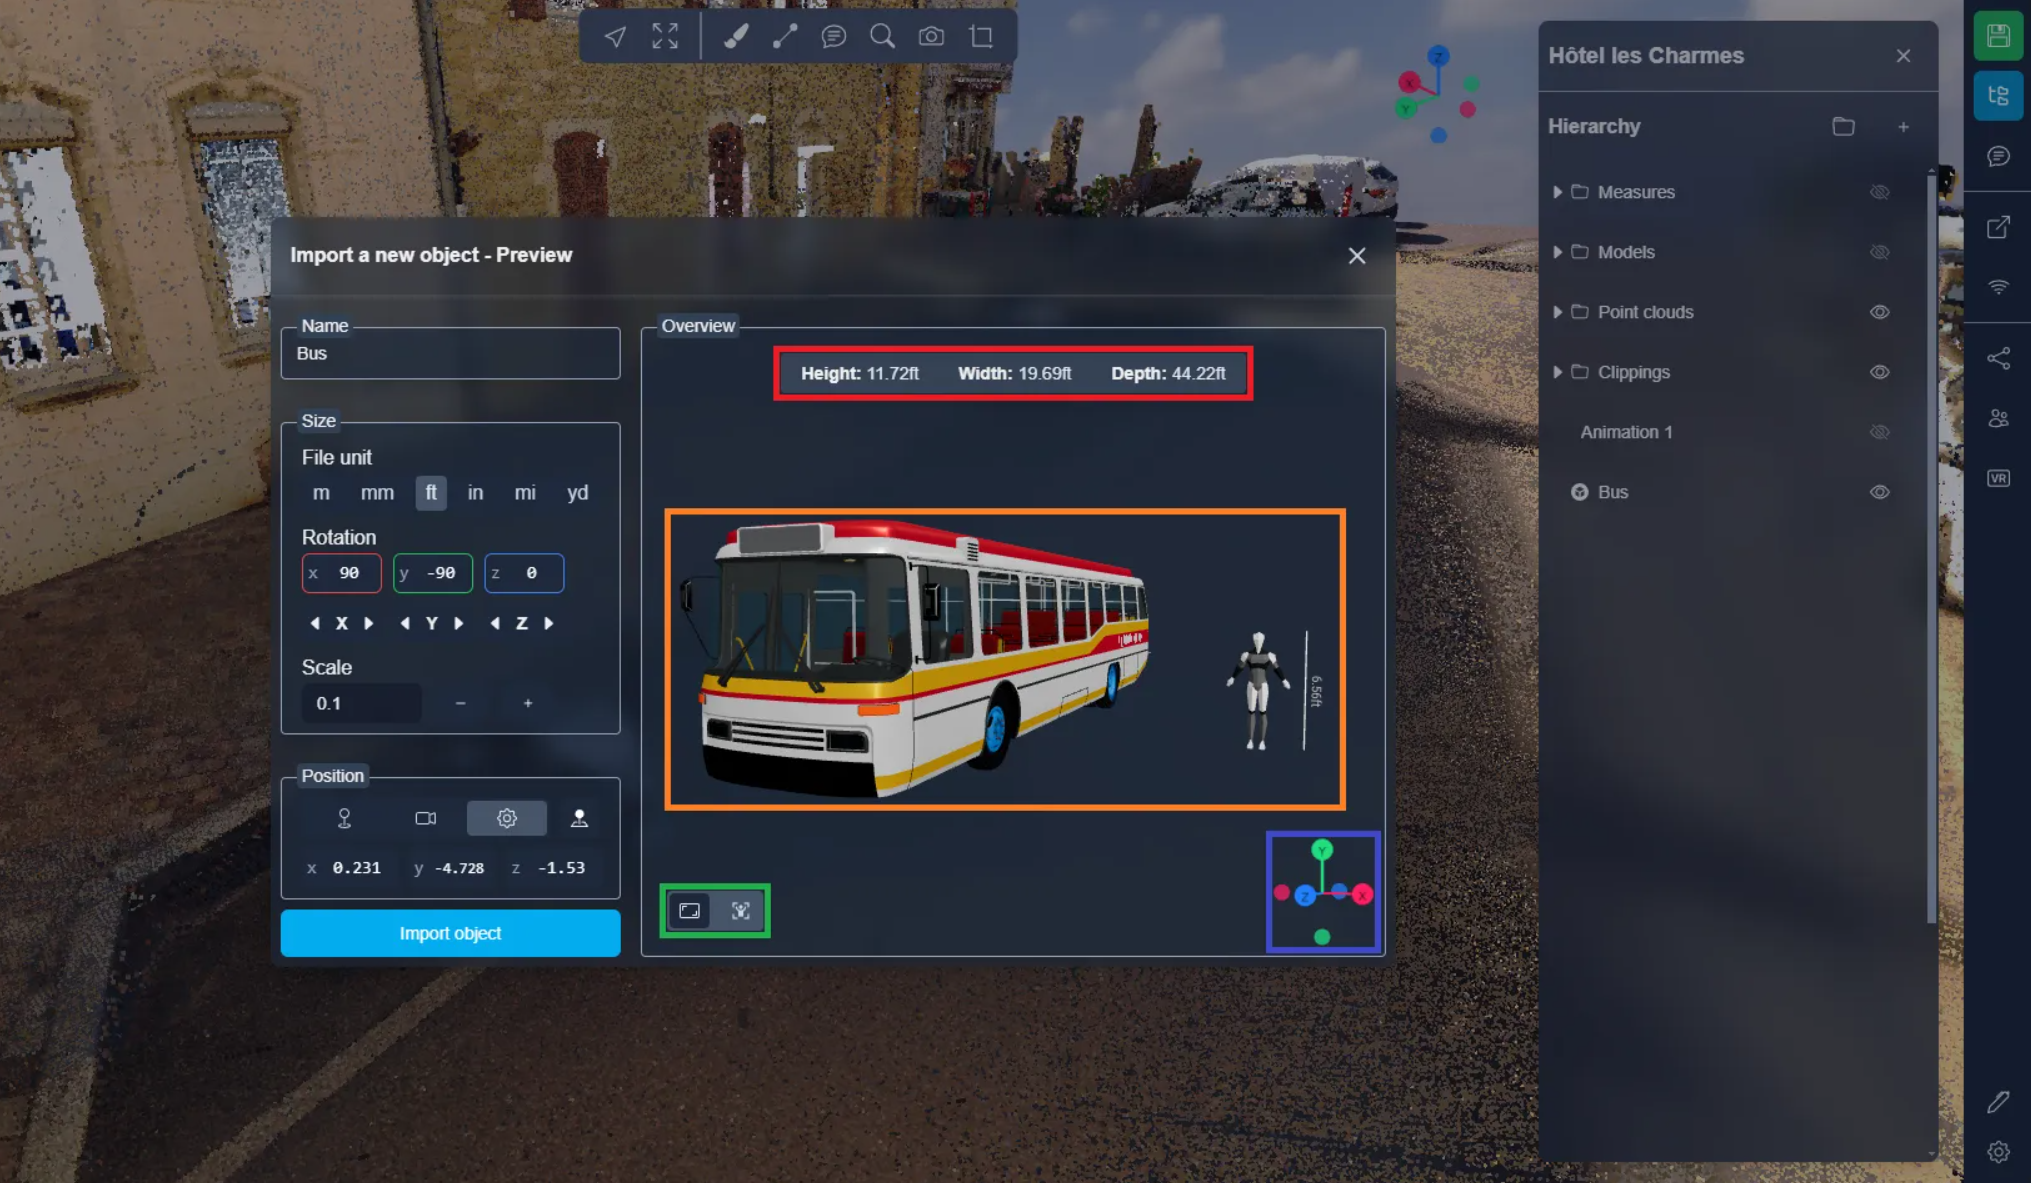Save project using green save icon
Viewport: 2031px width, 1183px height.
(x=1998, y=37)
